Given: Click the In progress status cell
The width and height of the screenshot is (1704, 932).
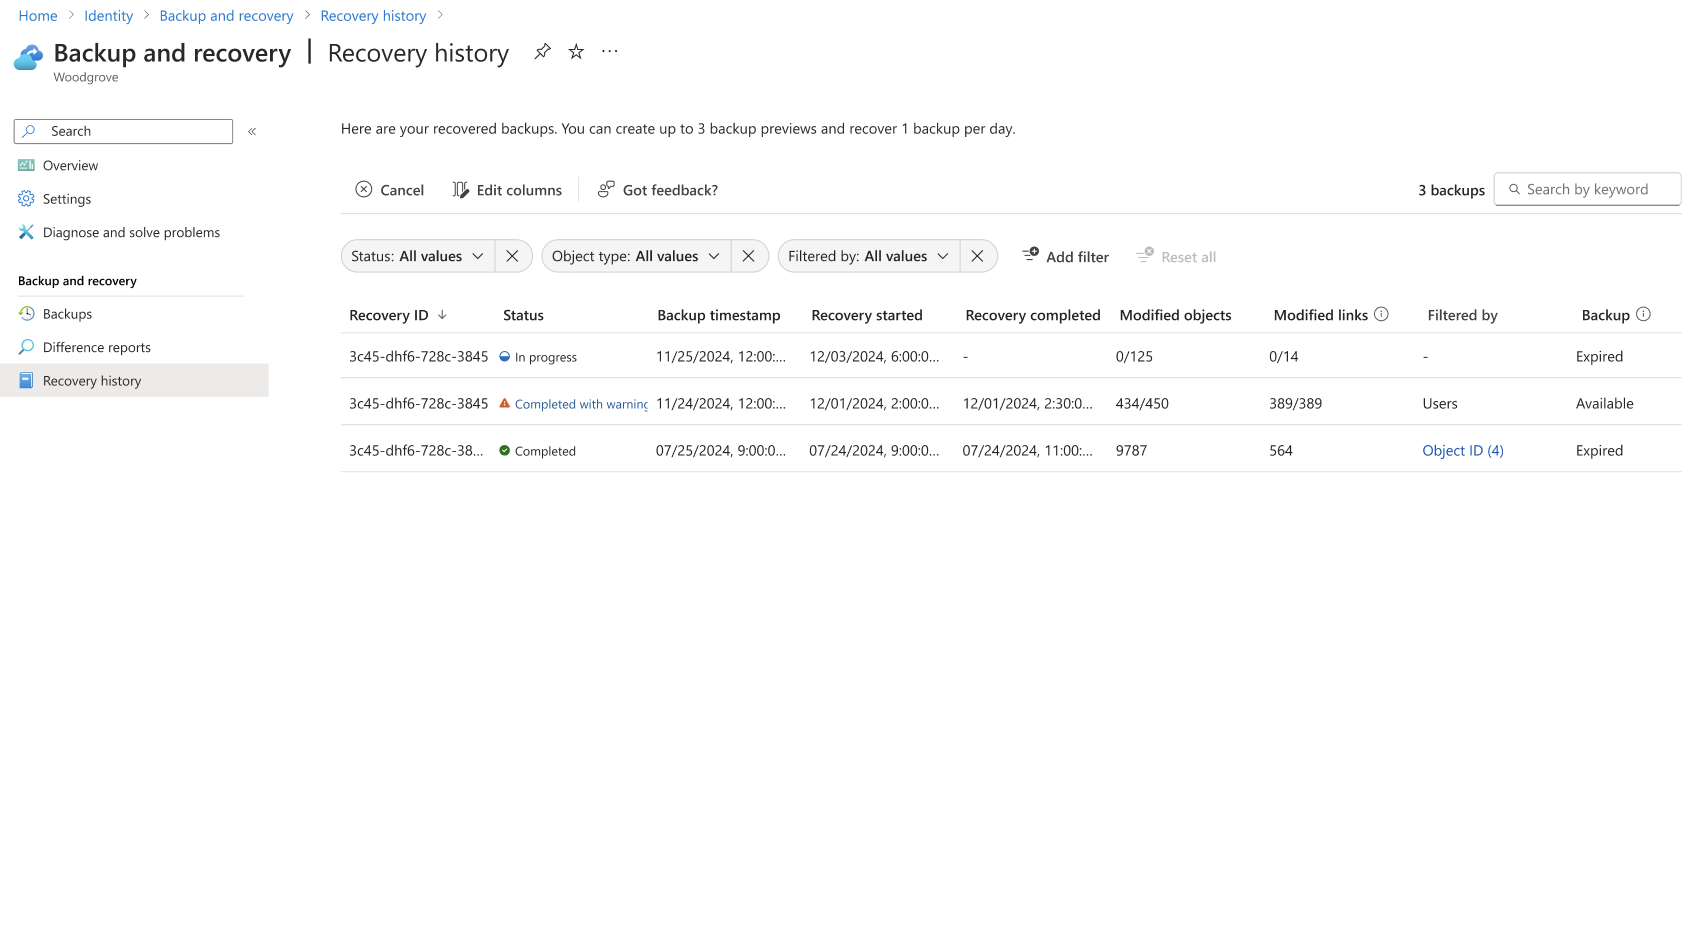Looking at the screenshot, I should [538, 357].
